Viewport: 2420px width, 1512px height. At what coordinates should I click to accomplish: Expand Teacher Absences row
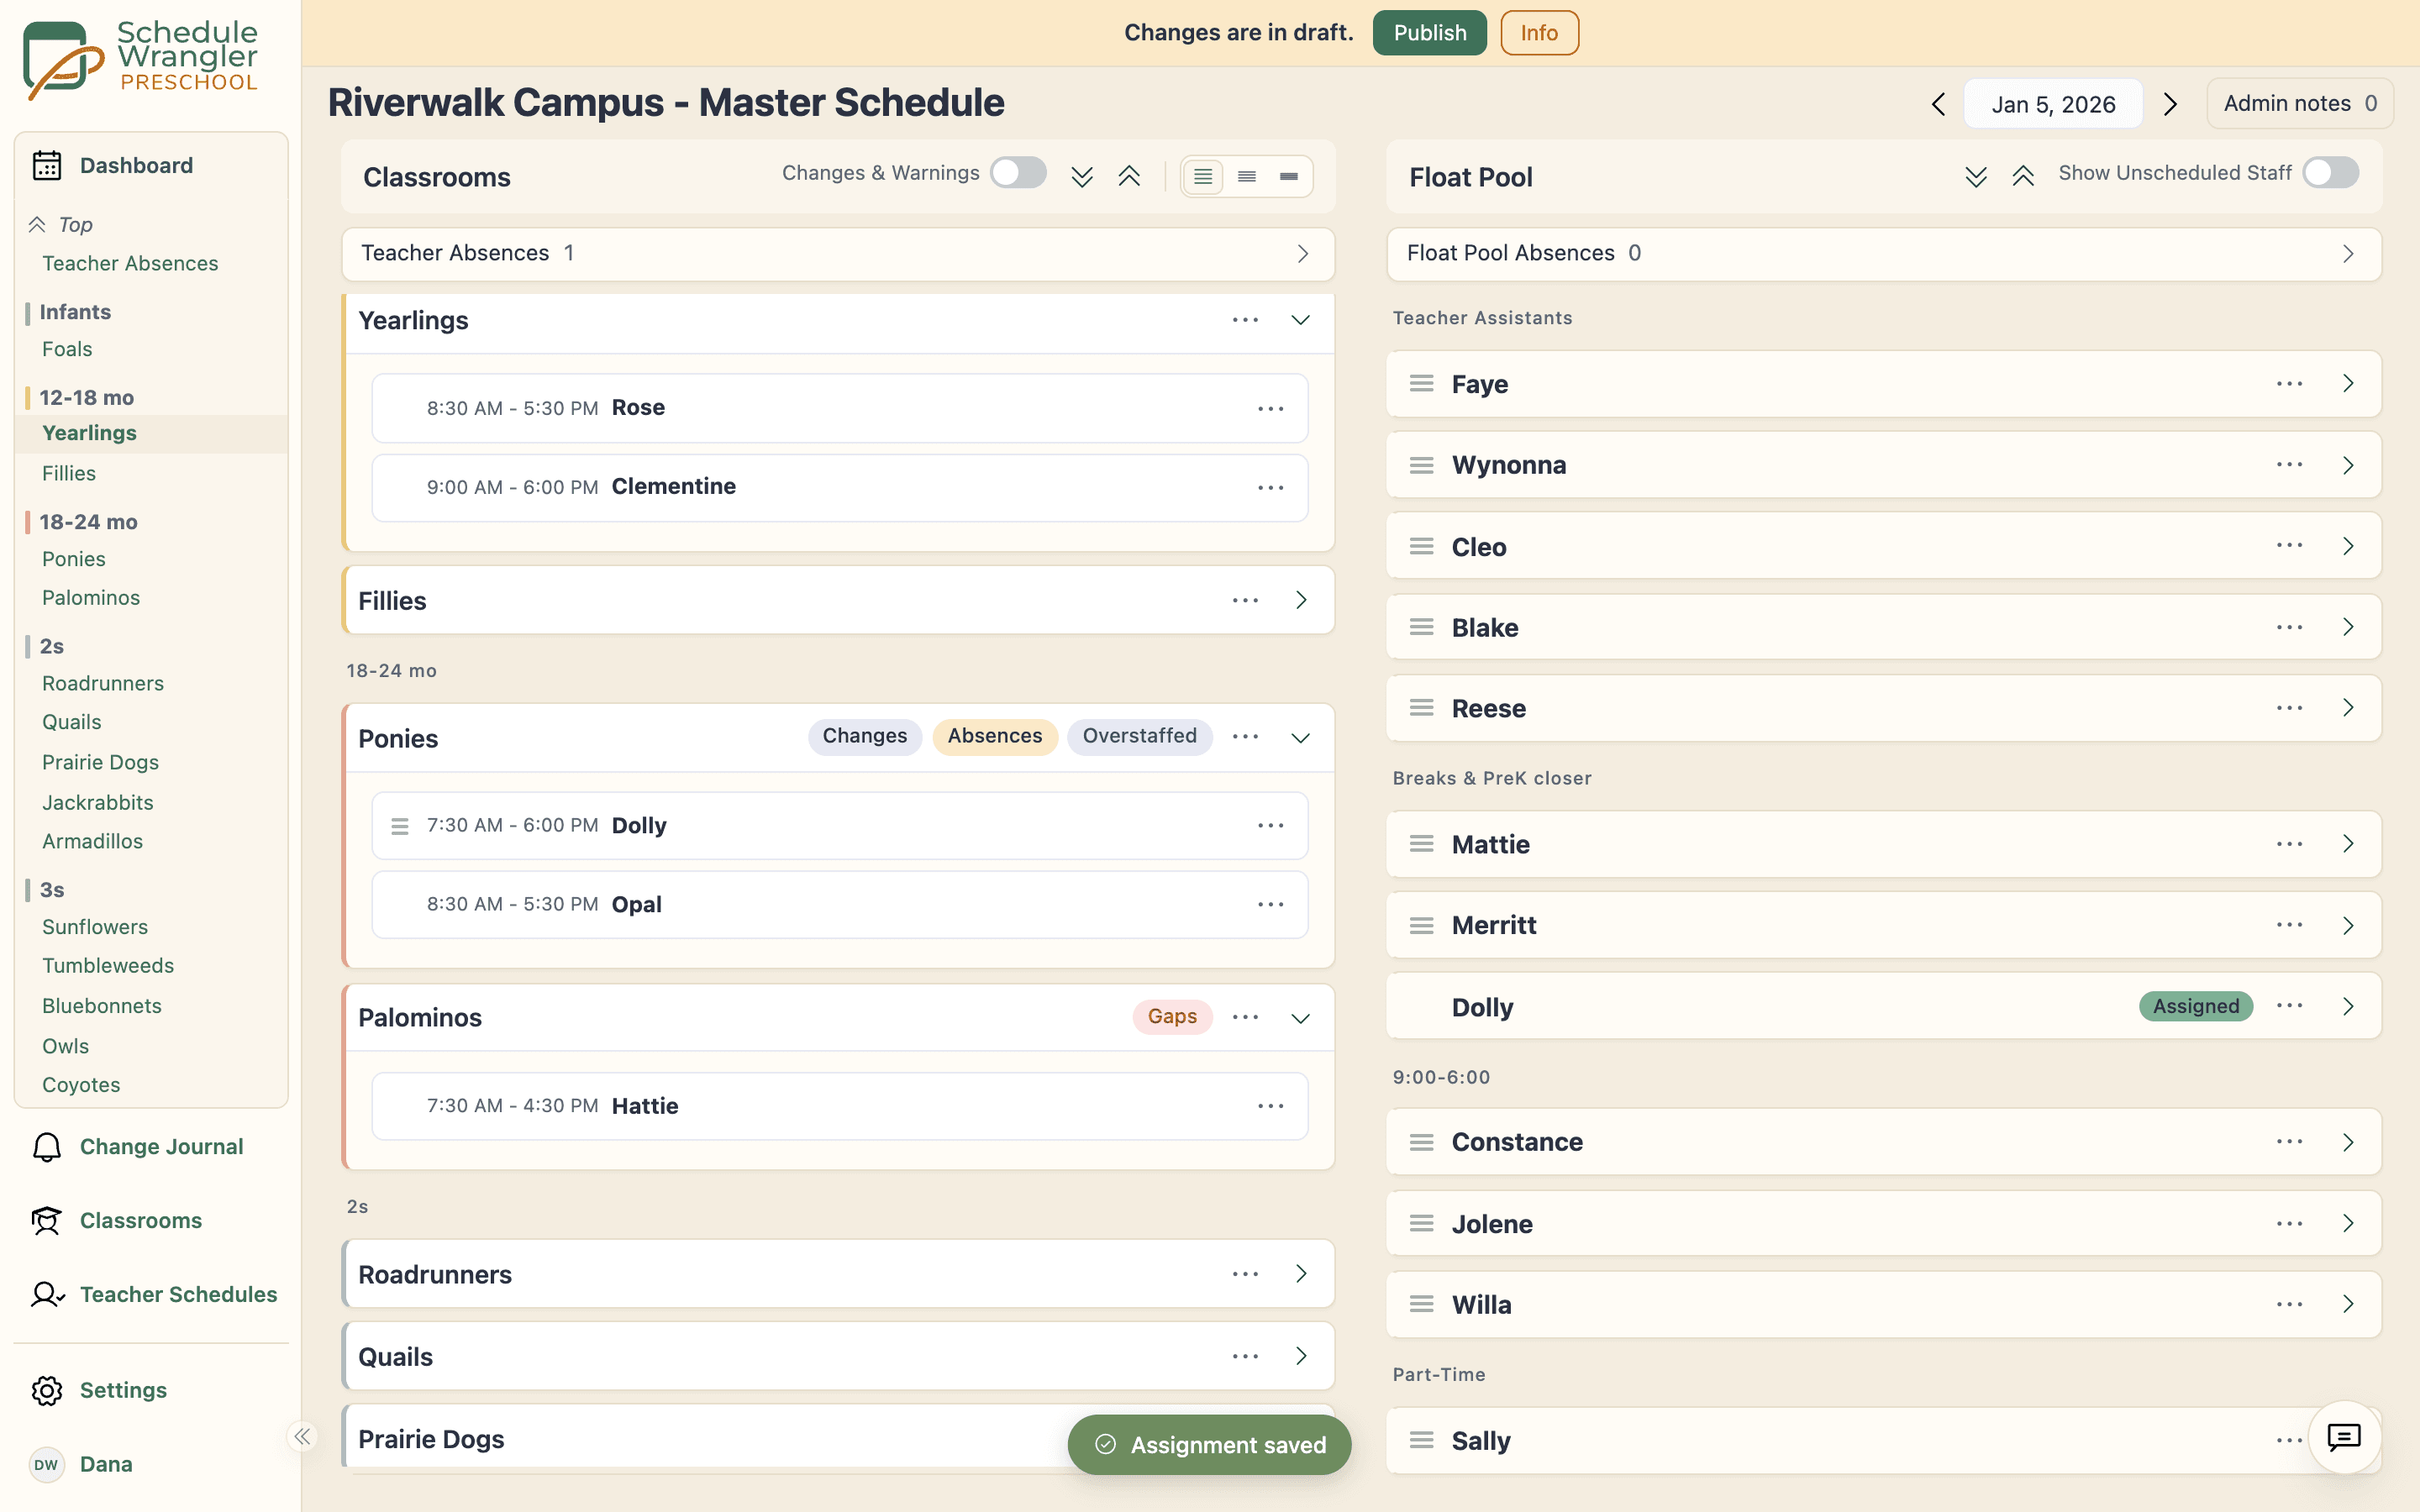coord(838,254)
